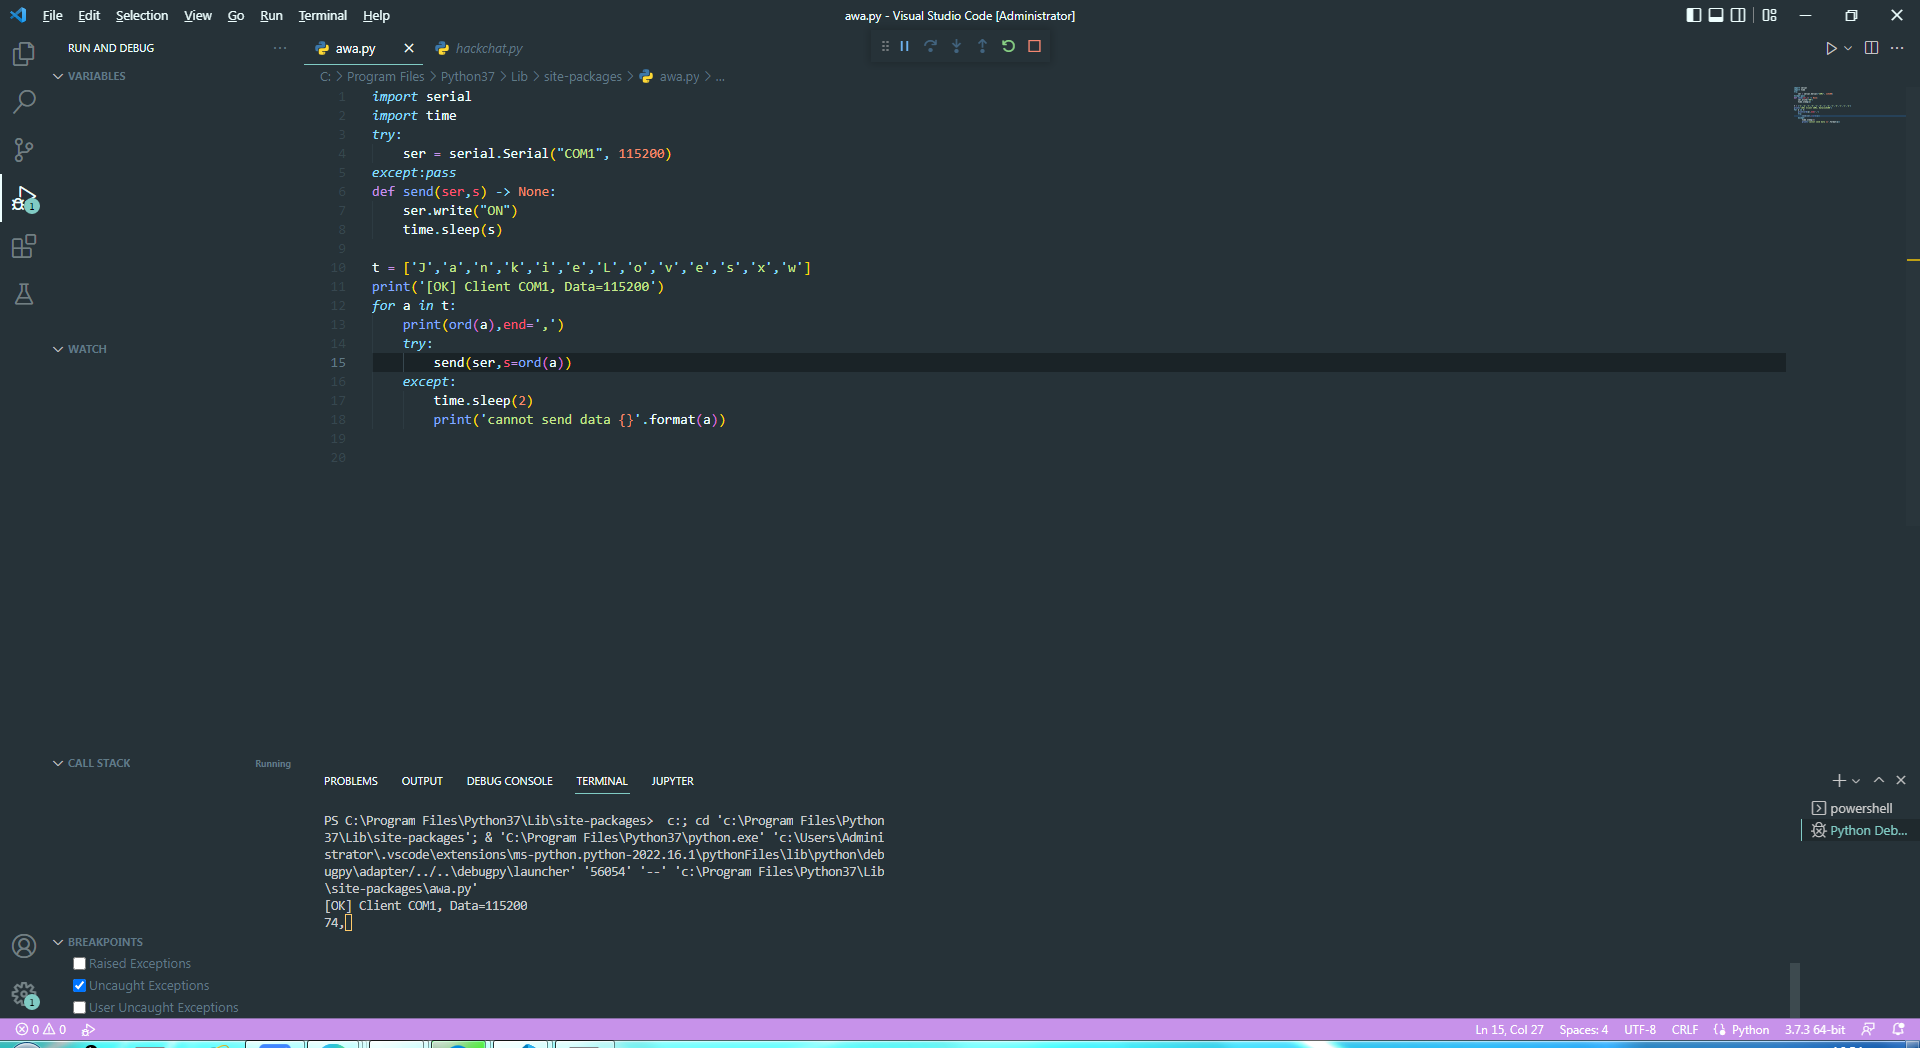Open the Terminal menu
This screenshot has height=1048, width=1920.
tap(322, 15)
